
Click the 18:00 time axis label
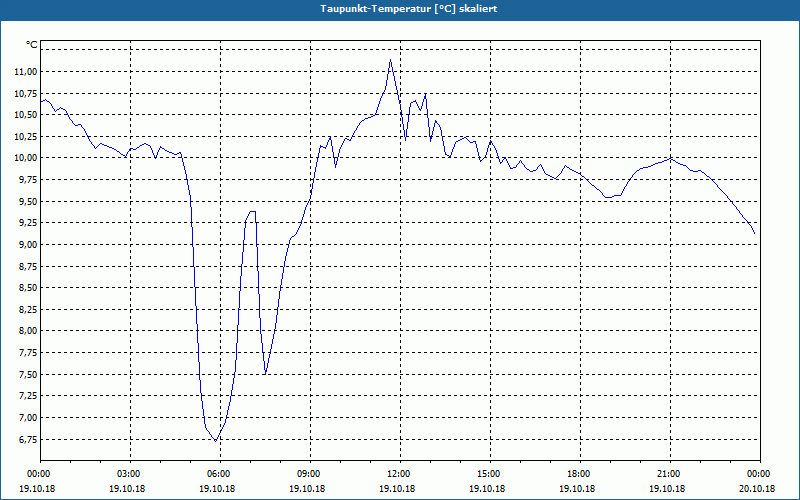tap(580, 474)
